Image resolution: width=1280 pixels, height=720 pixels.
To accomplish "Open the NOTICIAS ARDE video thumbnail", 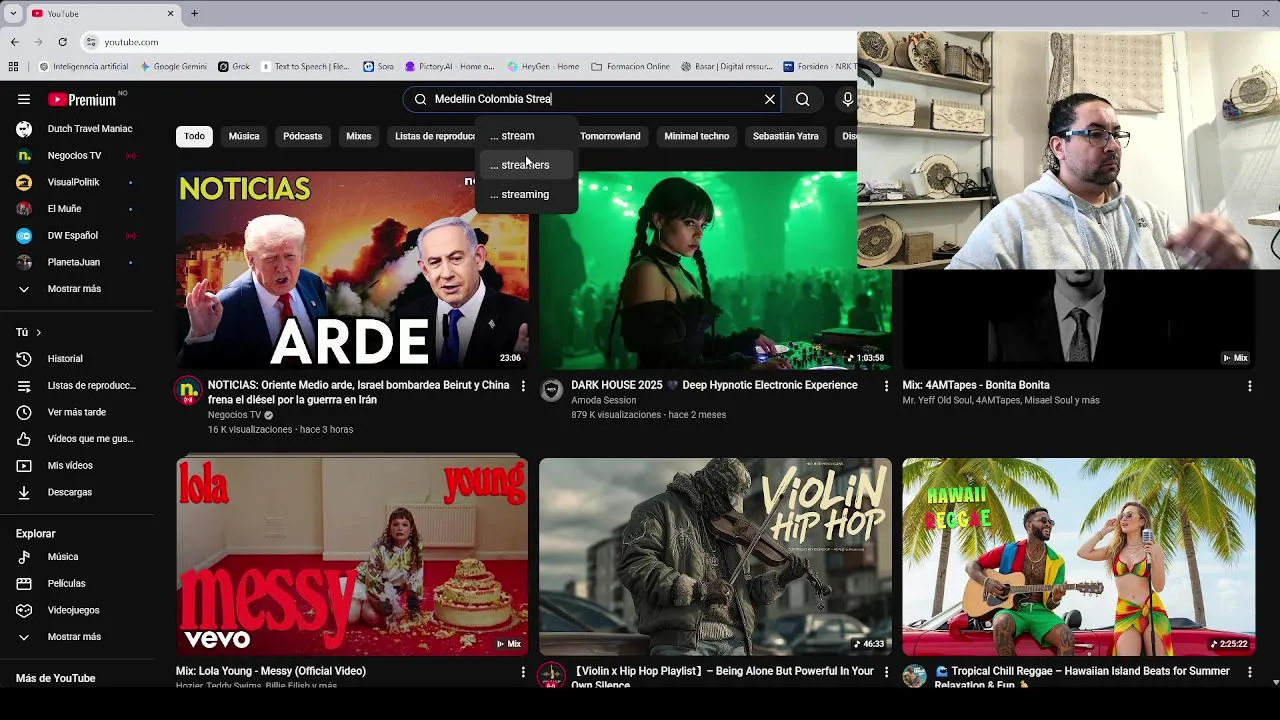I will coord(352,270).
